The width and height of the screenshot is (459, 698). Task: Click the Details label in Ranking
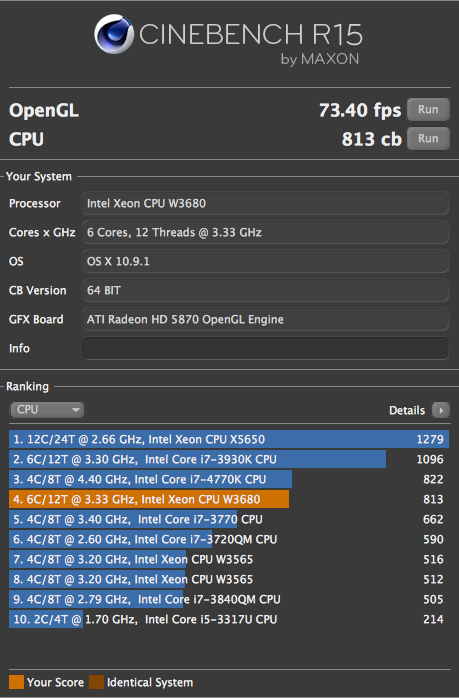(407, 410)
